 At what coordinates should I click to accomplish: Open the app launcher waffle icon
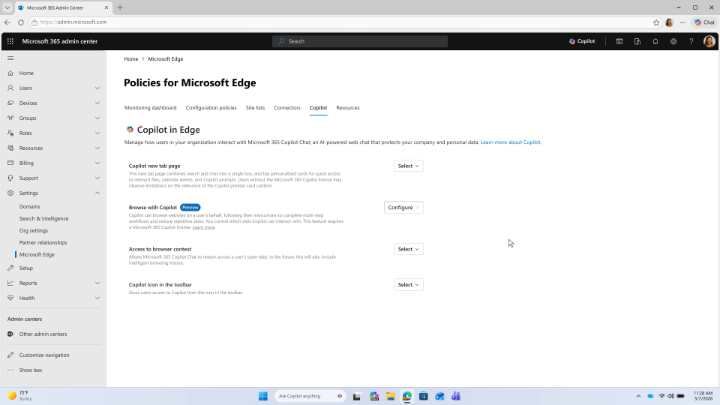point(10,41)
